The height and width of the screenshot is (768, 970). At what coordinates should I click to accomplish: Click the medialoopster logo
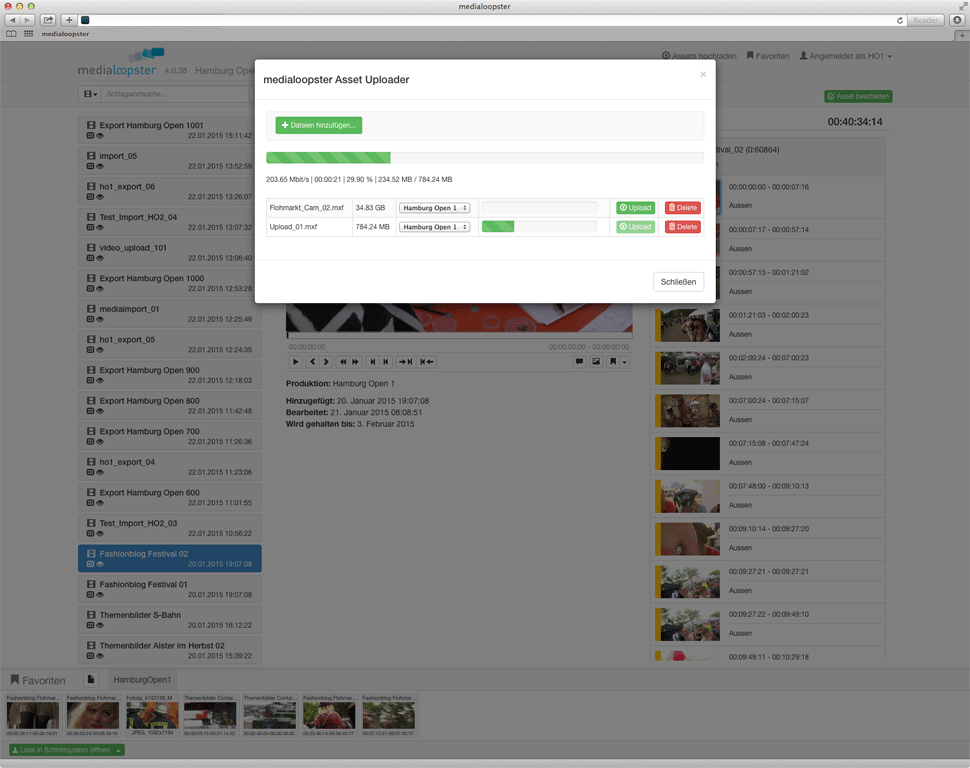[121, 63]
